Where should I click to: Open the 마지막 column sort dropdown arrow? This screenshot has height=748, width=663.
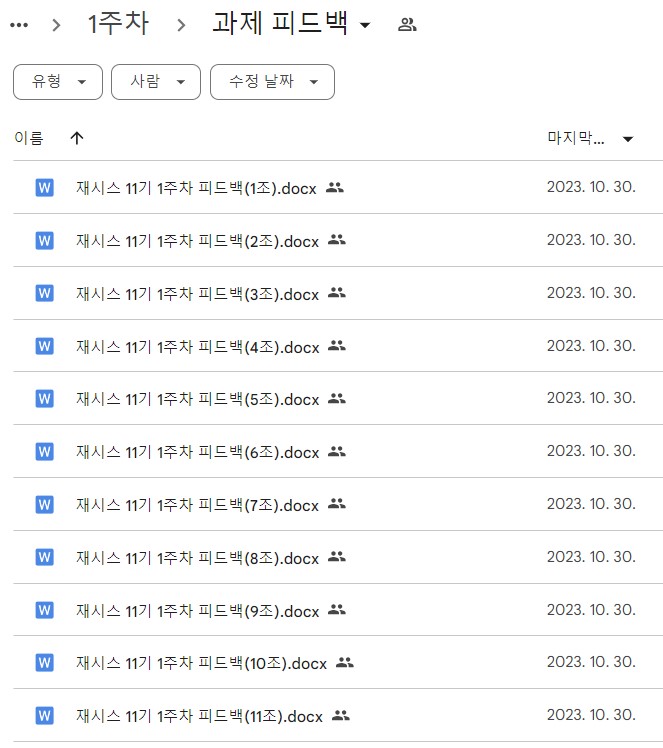[x=628, y=139]
